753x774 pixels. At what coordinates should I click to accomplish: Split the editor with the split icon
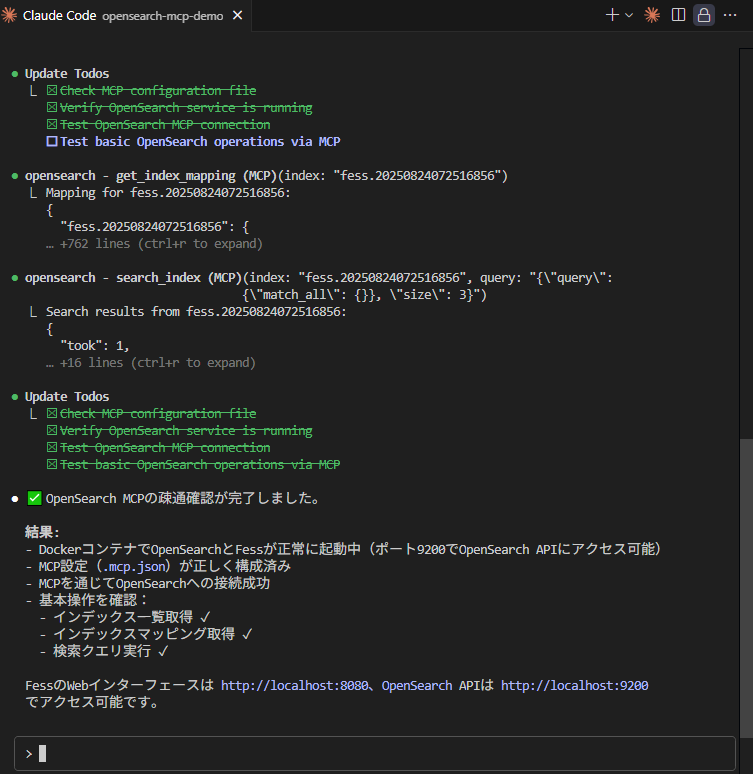tap(678, 15)
